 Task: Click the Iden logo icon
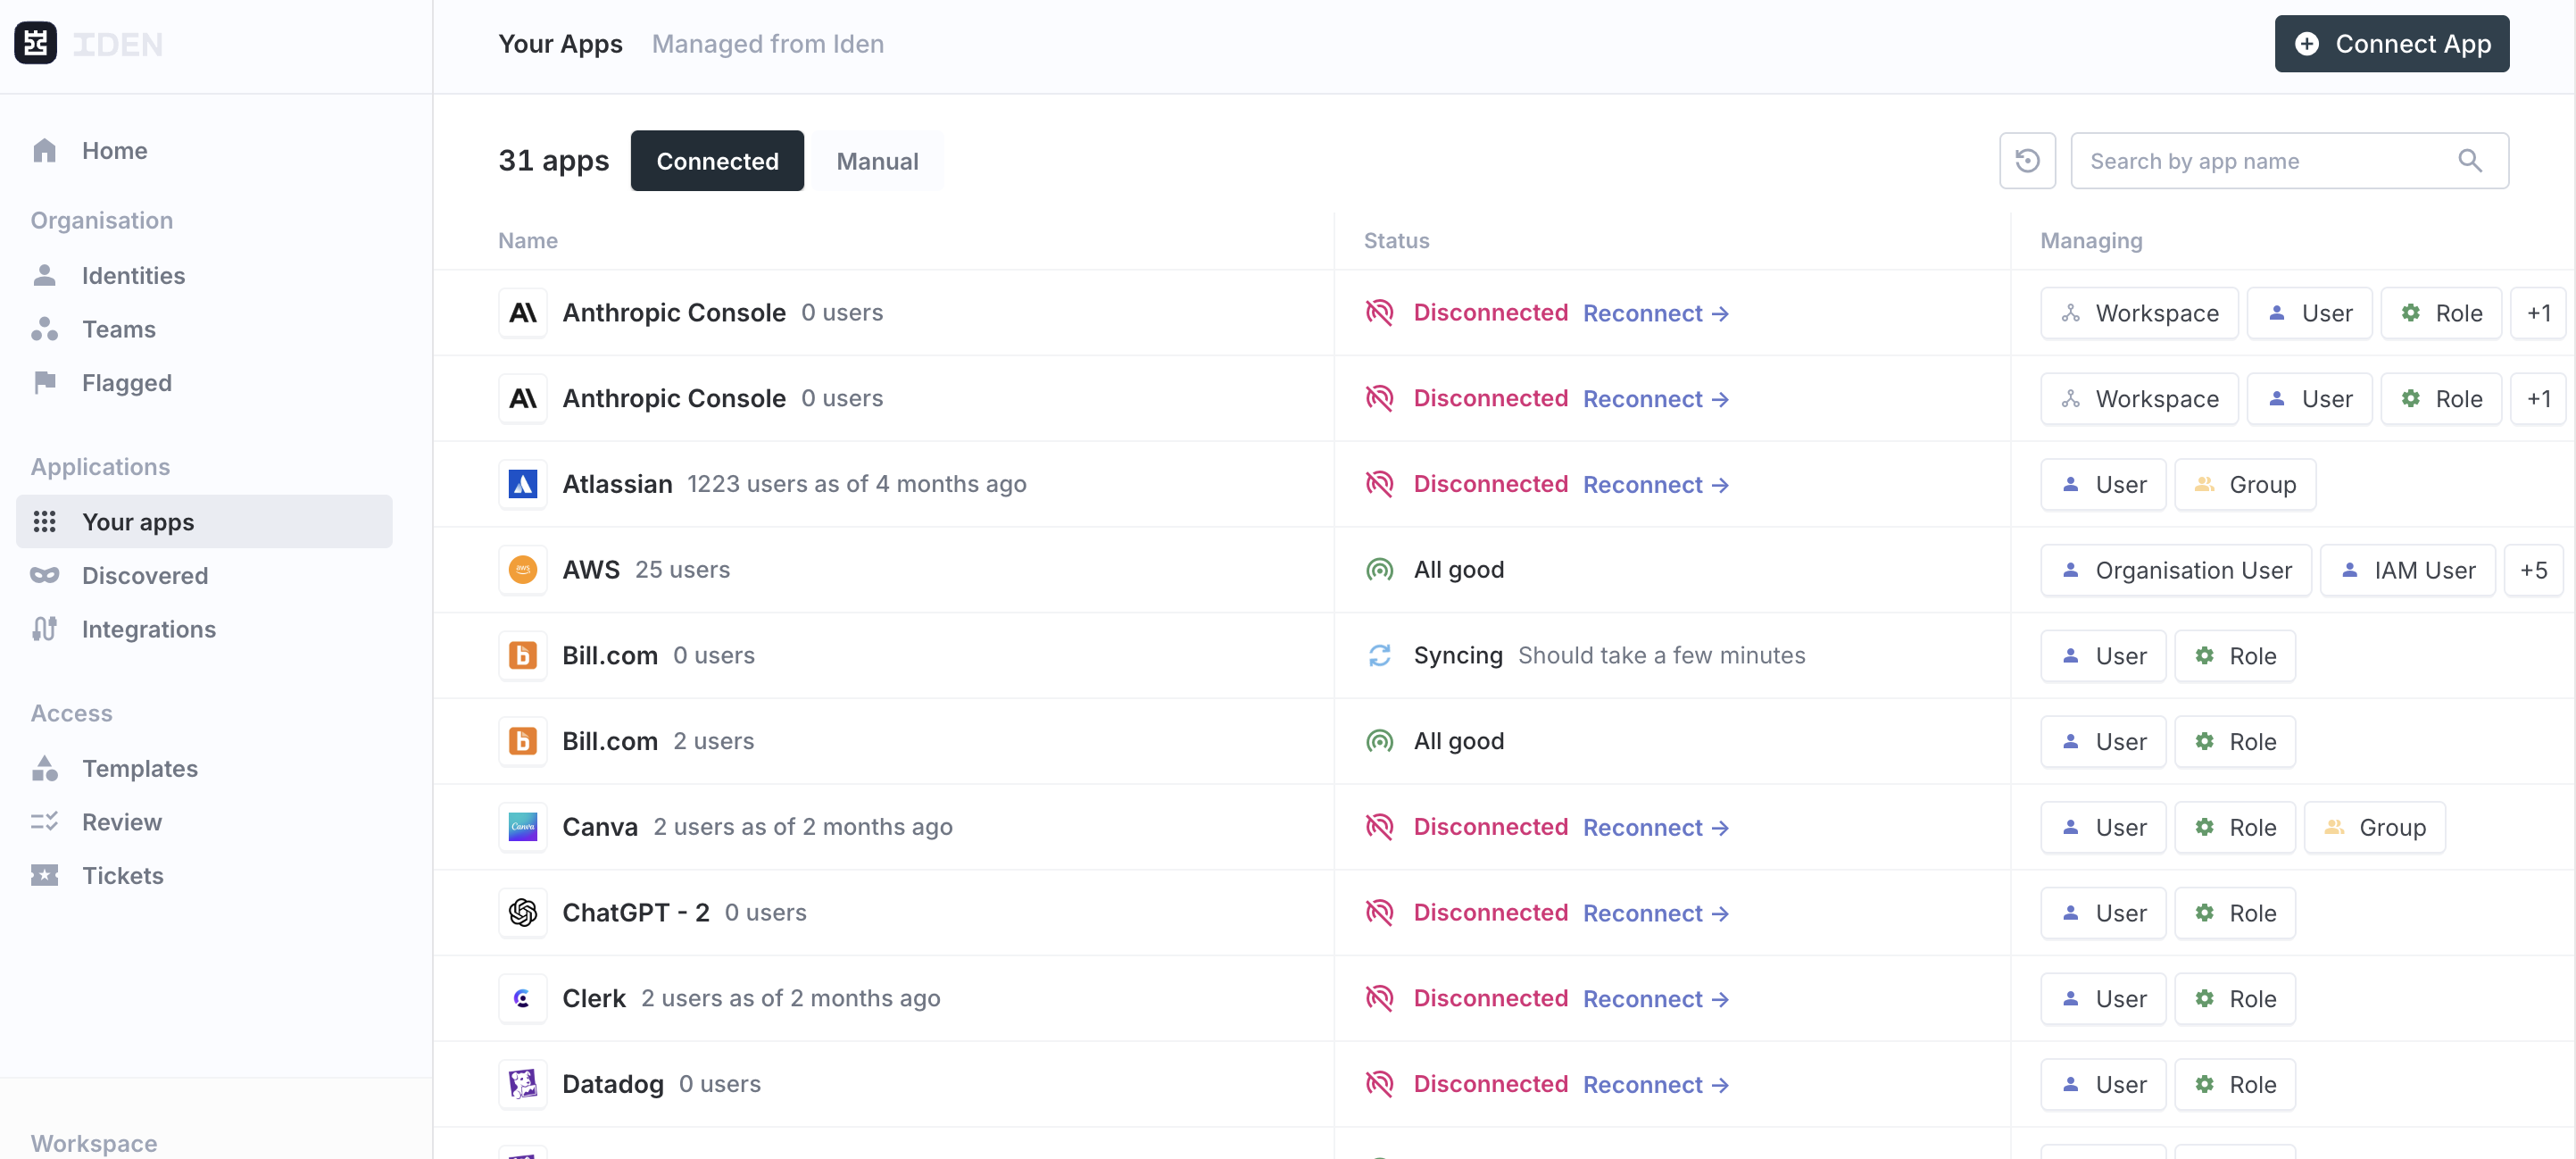36,43
